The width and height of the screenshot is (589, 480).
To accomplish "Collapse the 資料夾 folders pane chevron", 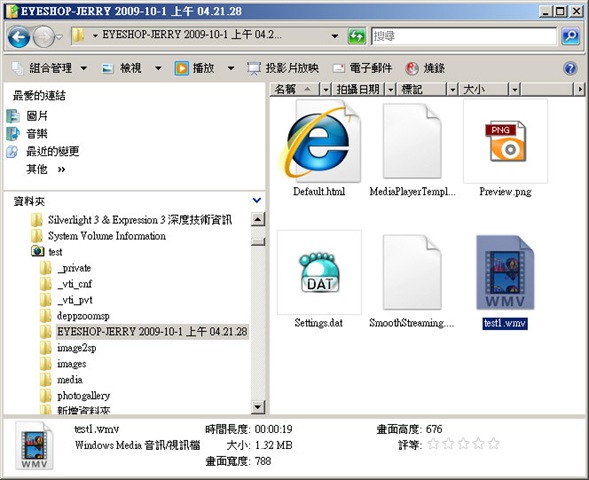I will [x=257, y=200].
